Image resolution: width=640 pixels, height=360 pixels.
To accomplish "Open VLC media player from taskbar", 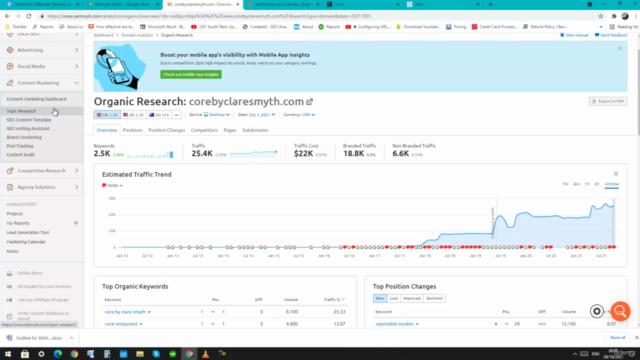I will [x=205, y=354].
